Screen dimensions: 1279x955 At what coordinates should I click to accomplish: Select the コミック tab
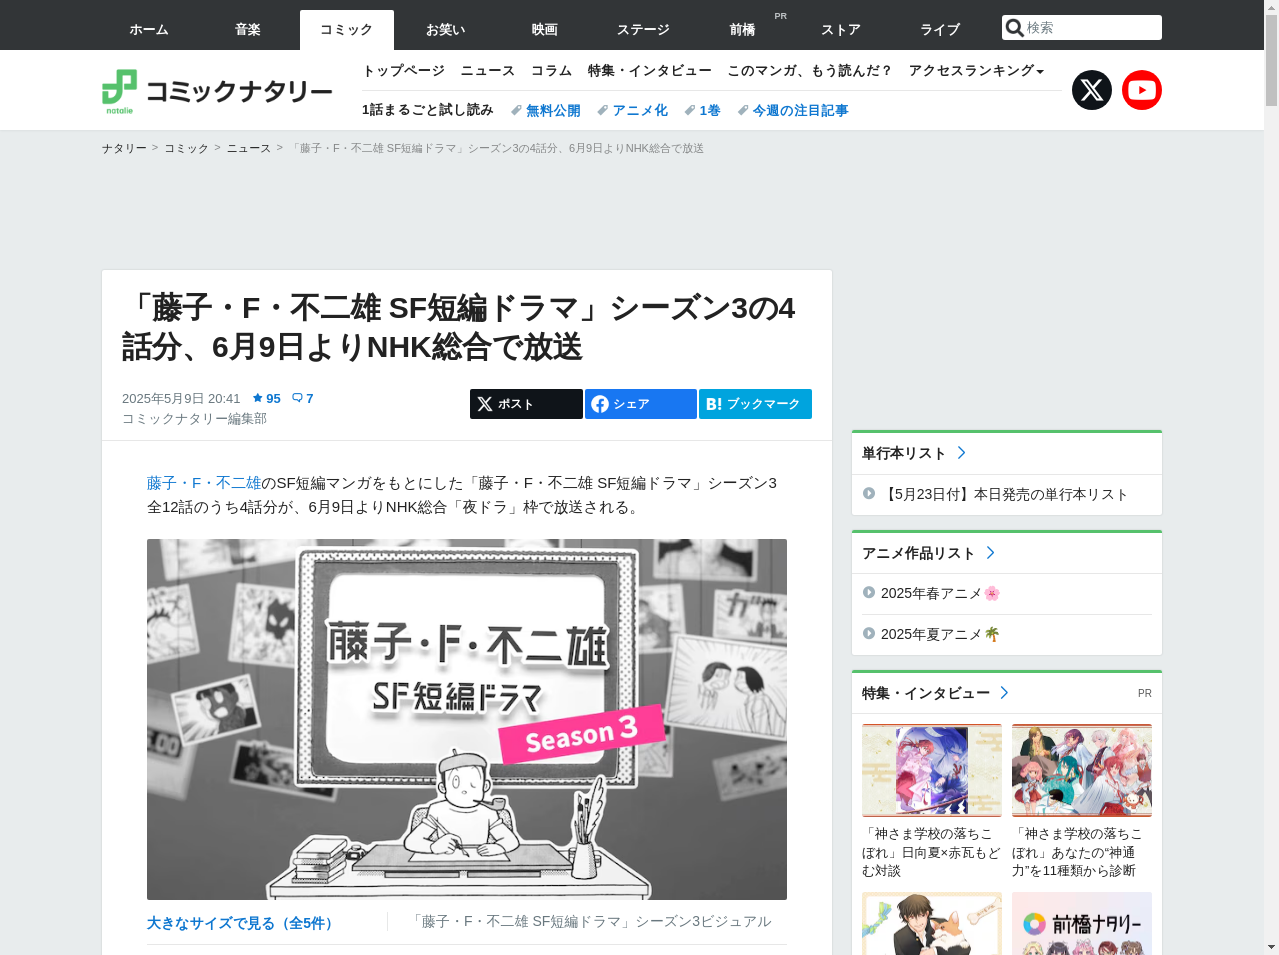(347, 30)
